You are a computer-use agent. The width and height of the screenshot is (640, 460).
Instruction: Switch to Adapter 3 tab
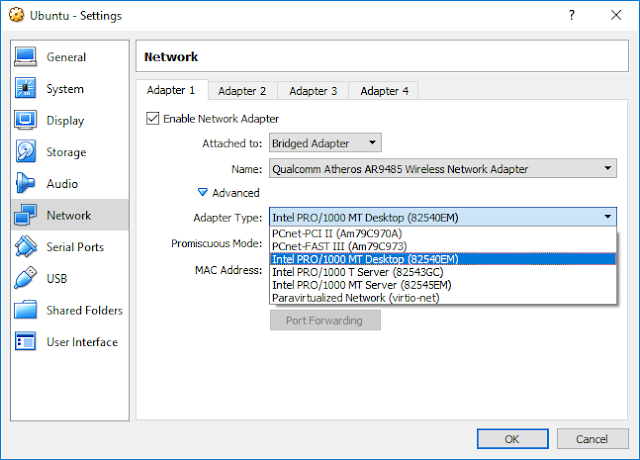[x=313, y=91]
